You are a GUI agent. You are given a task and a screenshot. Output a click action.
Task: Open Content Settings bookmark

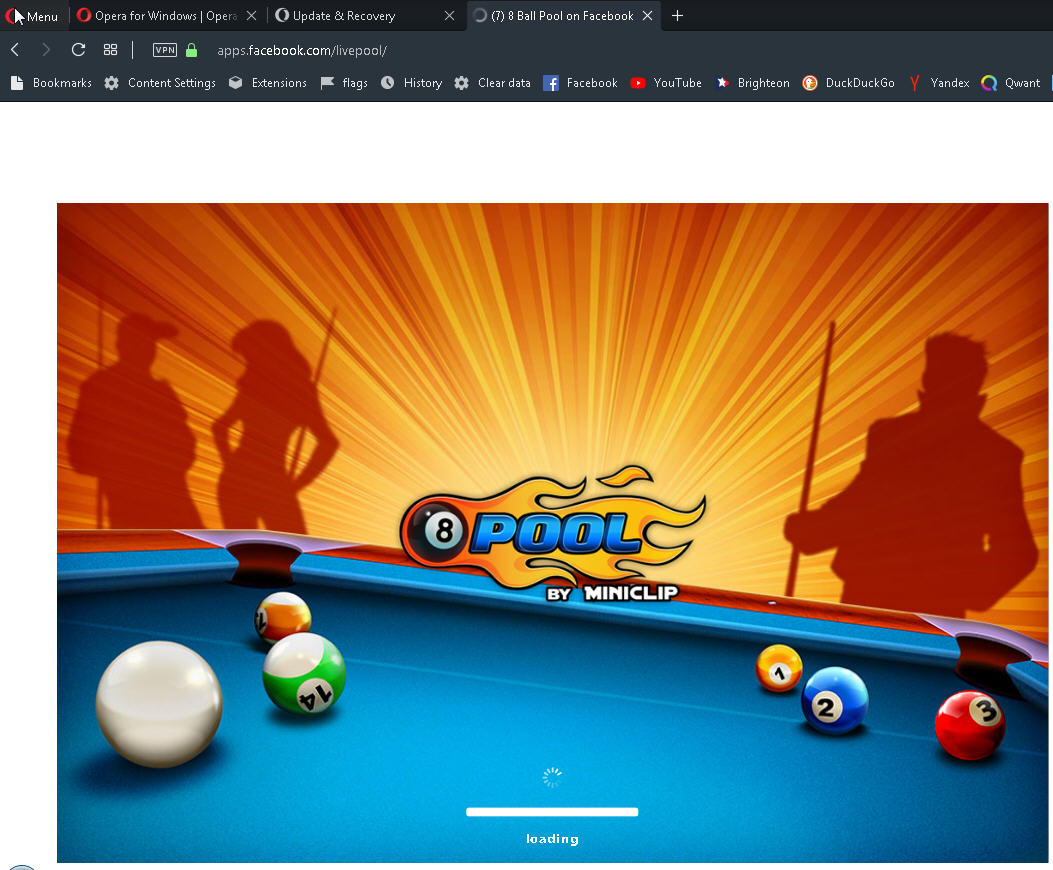click(160, 83)
